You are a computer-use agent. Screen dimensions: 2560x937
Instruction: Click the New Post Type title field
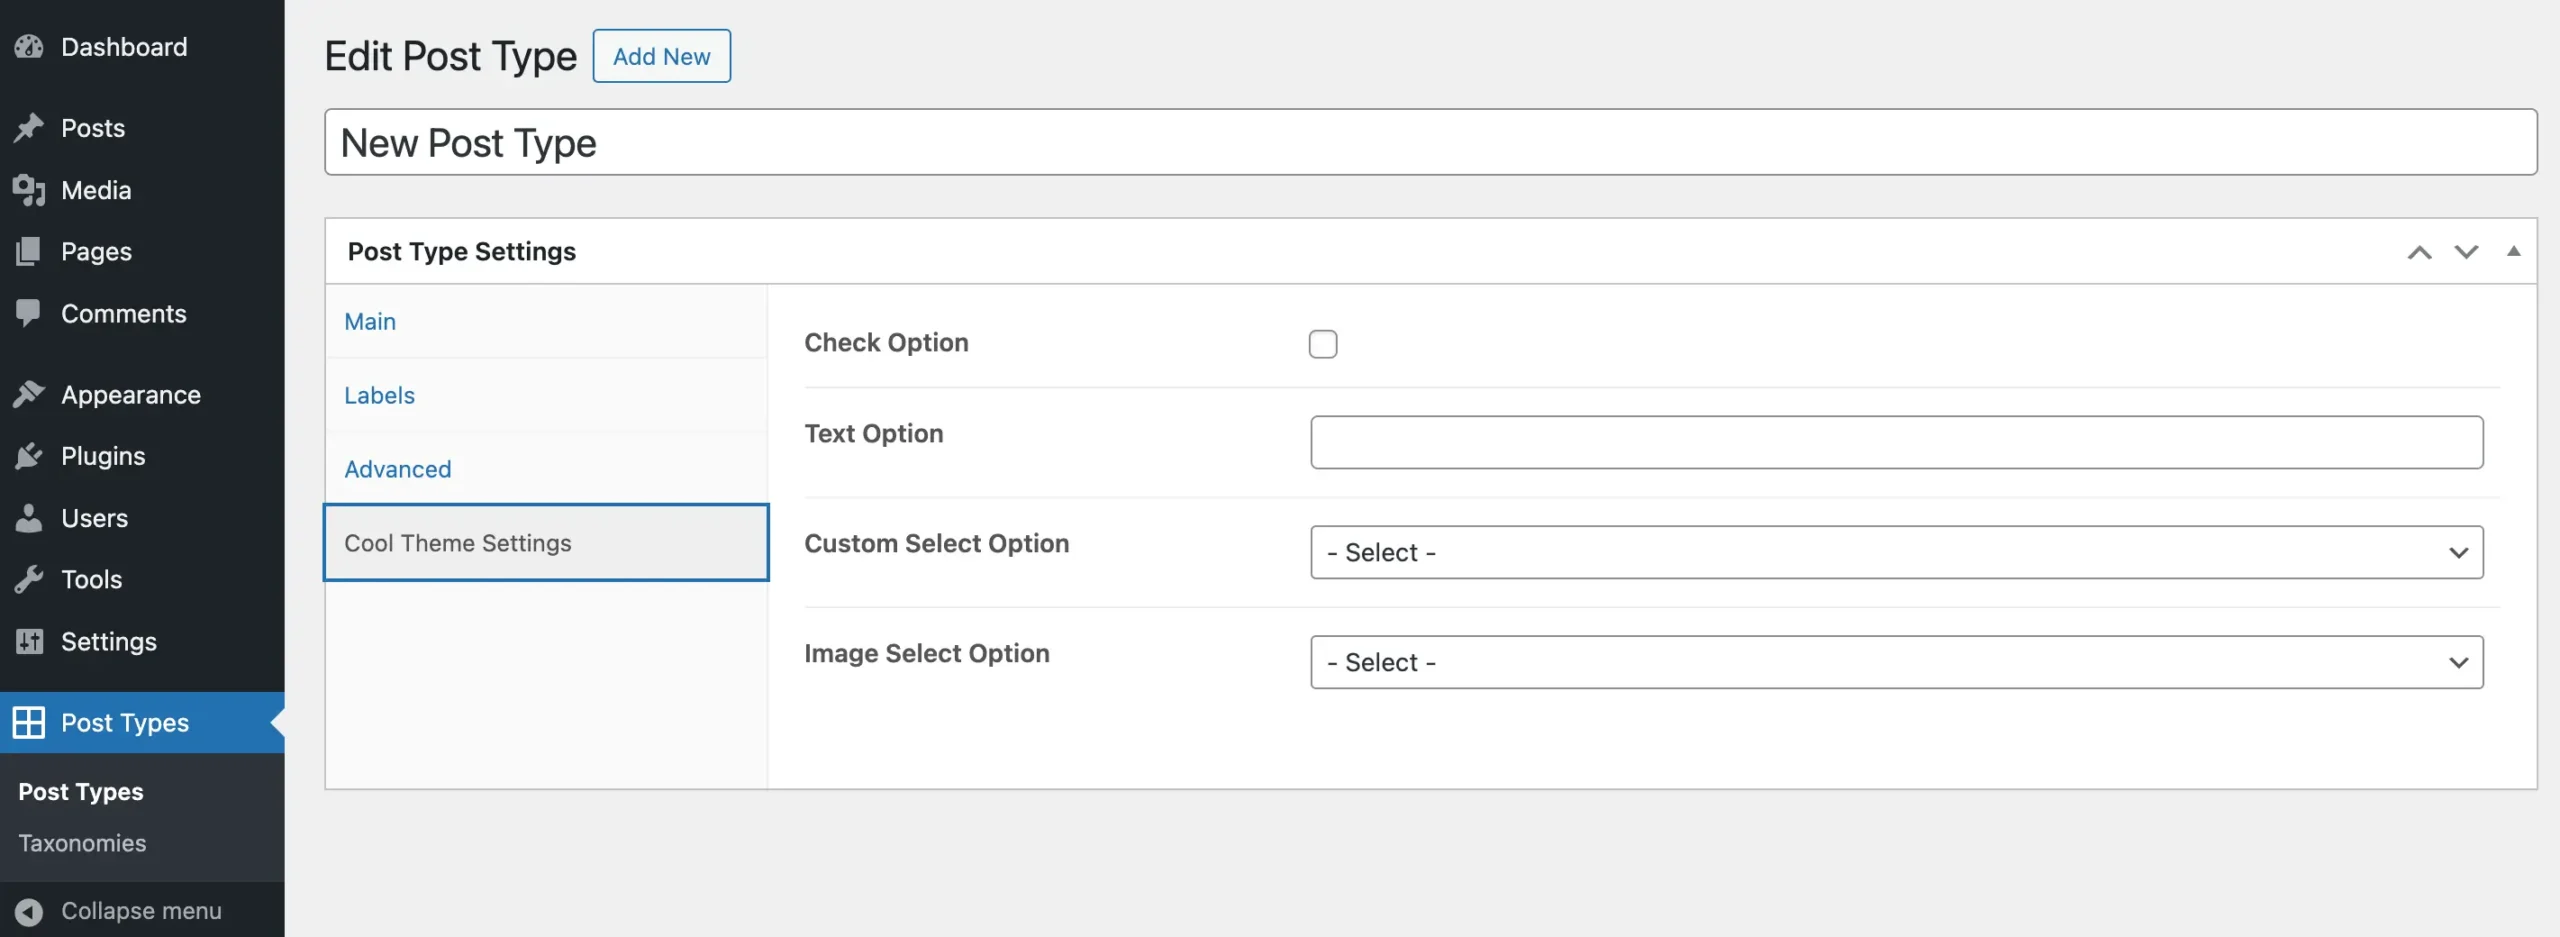[1430, 142]
